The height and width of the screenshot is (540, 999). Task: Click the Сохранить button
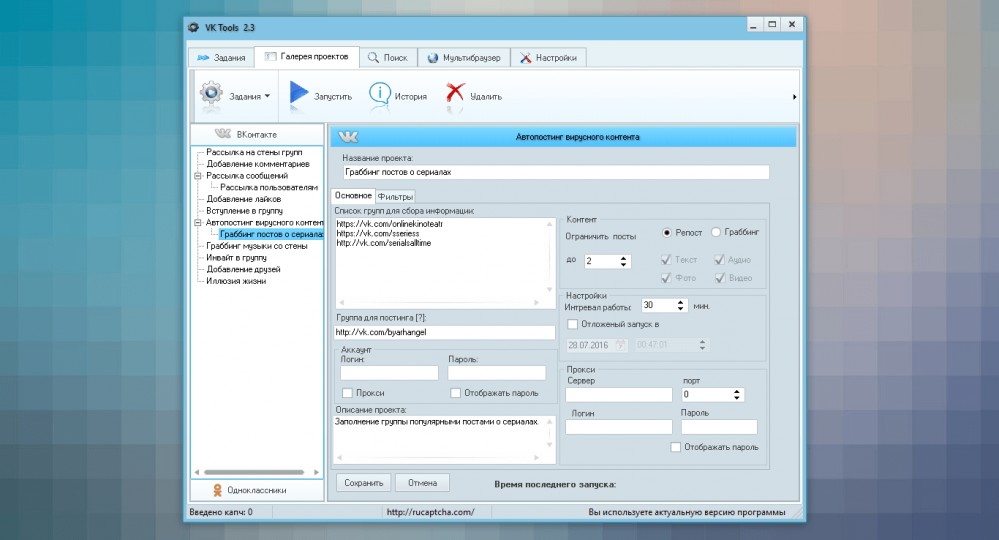click(x=363, y=483)
